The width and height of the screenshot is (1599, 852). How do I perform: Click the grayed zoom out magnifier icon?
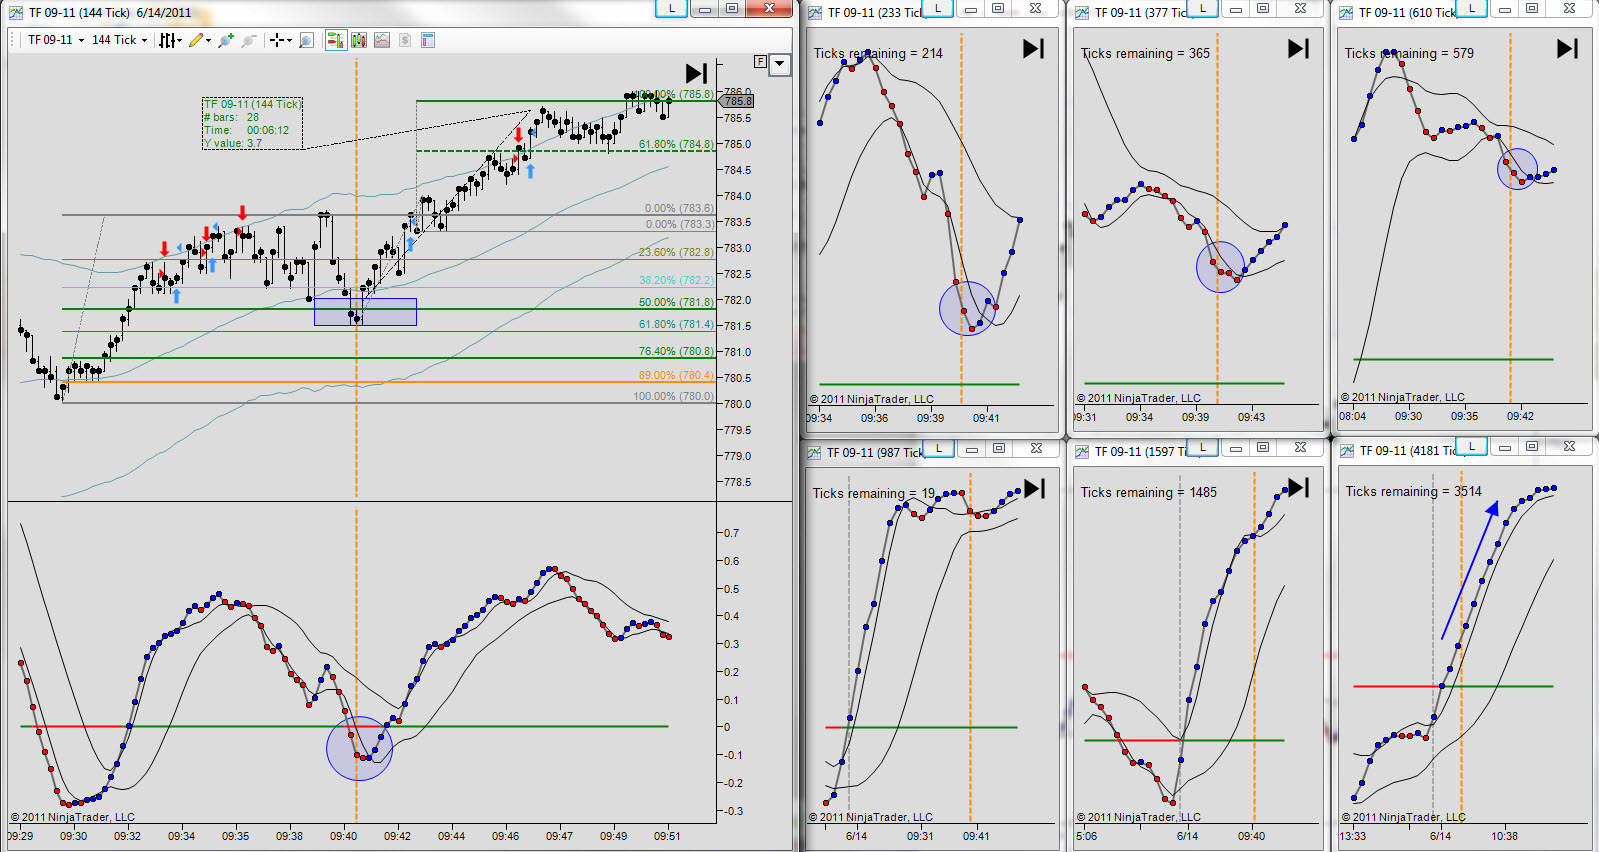coord(249,40)
